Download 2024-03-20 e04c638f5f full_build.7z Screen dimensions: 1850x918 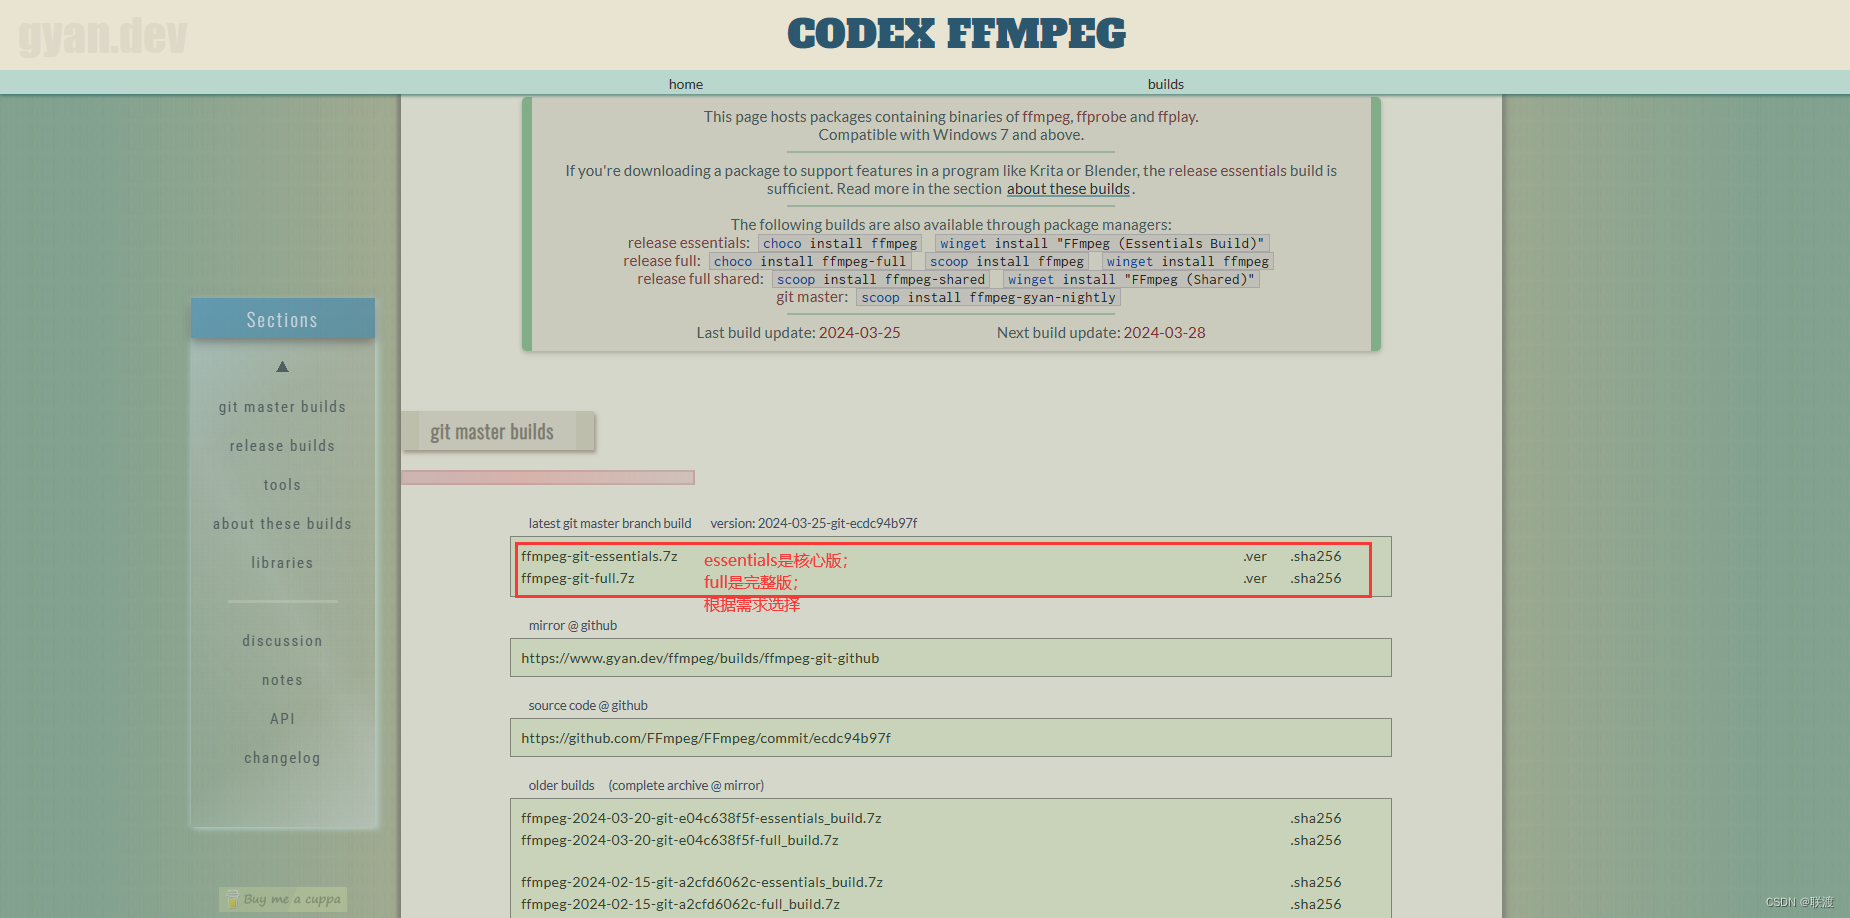(x=680, y=840)
